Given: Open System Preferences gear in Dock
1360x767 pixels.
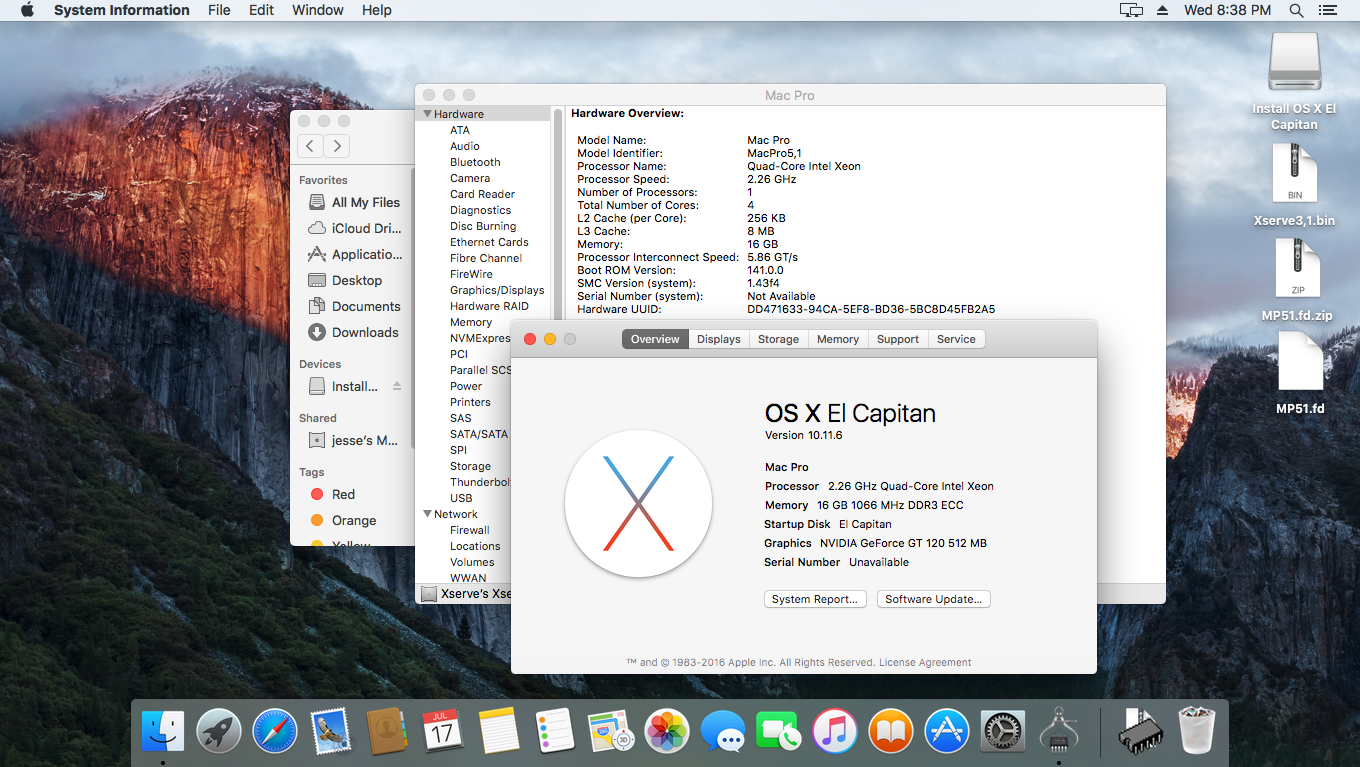Looking at the screenshot, I should tap(1002, 731).
